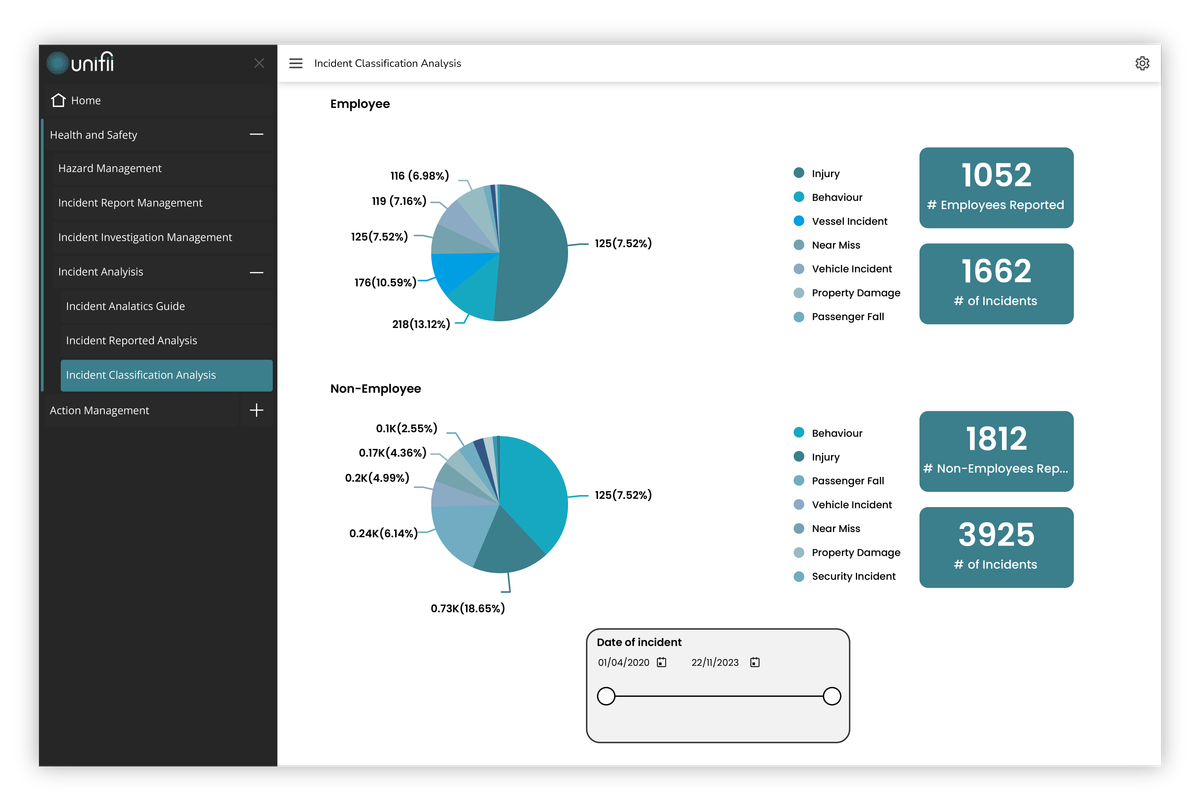Close the sidebar with the X icon
The height and width of the screenshot is (810, 1200).
258,63
